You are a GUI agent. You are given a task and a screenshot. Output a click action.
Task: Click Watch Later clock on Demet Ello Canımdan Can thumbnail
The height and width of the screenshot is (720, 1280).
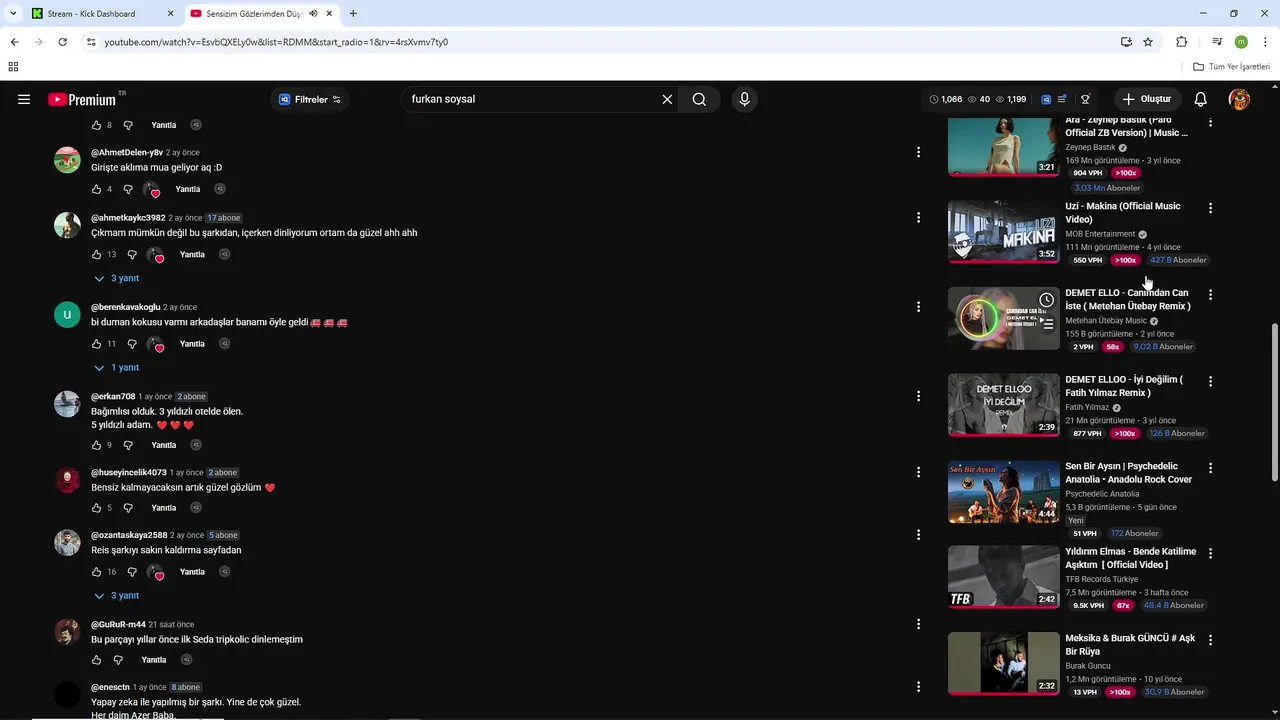click(x=1046, y=300)
